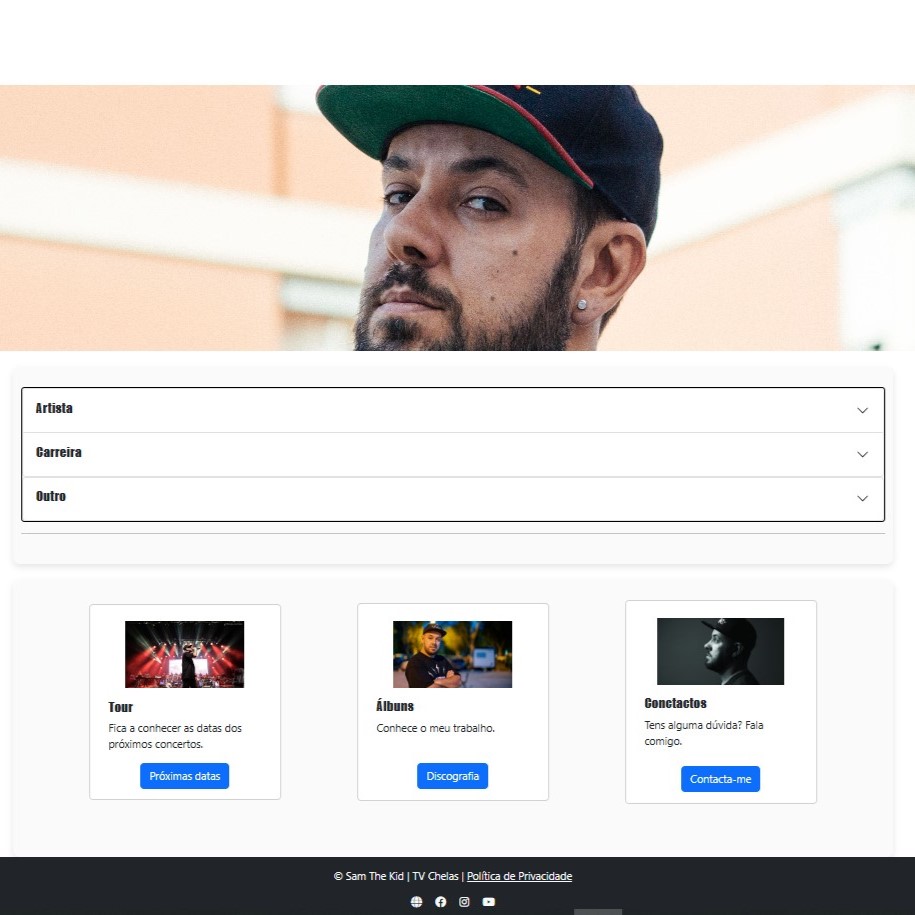Click the Contactos card heading

(x=675, y=703)
